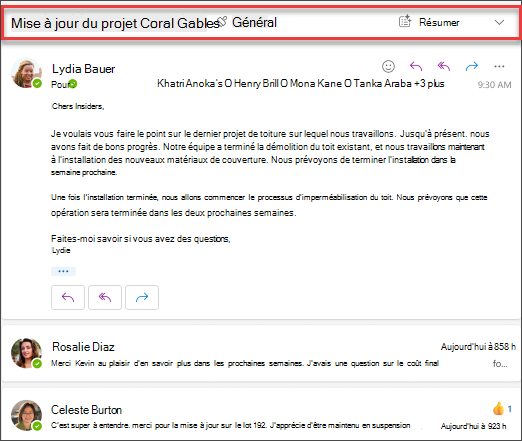Image resolution: width=522 pixels, height=441 pixels.
Task: Open Celeste Burton's profile picture
Action: (x=26, y=415)
